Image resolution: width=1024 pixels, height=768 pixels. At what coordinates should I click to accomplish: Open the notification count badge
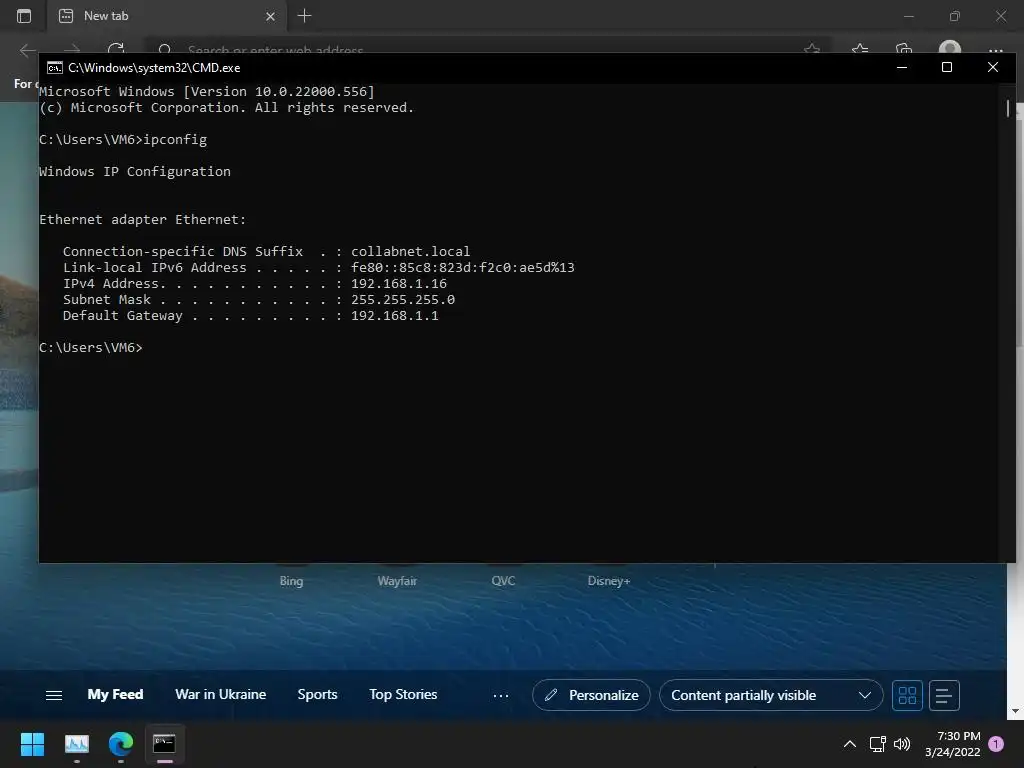(x=996, y=744)
